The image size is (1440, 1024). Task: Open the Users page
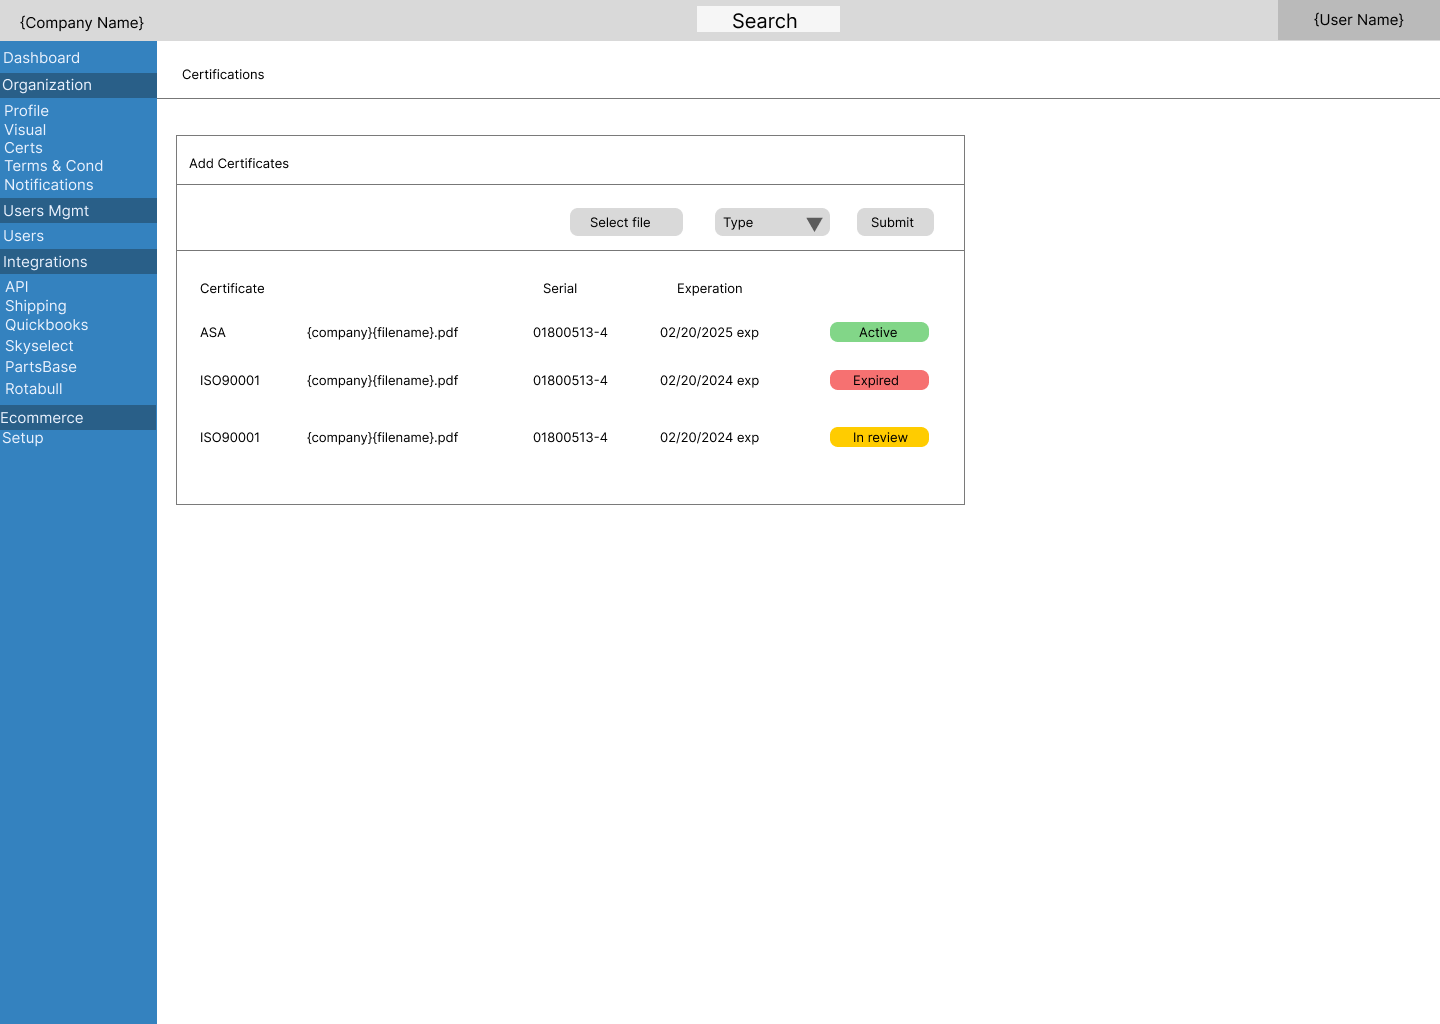coord(23,236)
